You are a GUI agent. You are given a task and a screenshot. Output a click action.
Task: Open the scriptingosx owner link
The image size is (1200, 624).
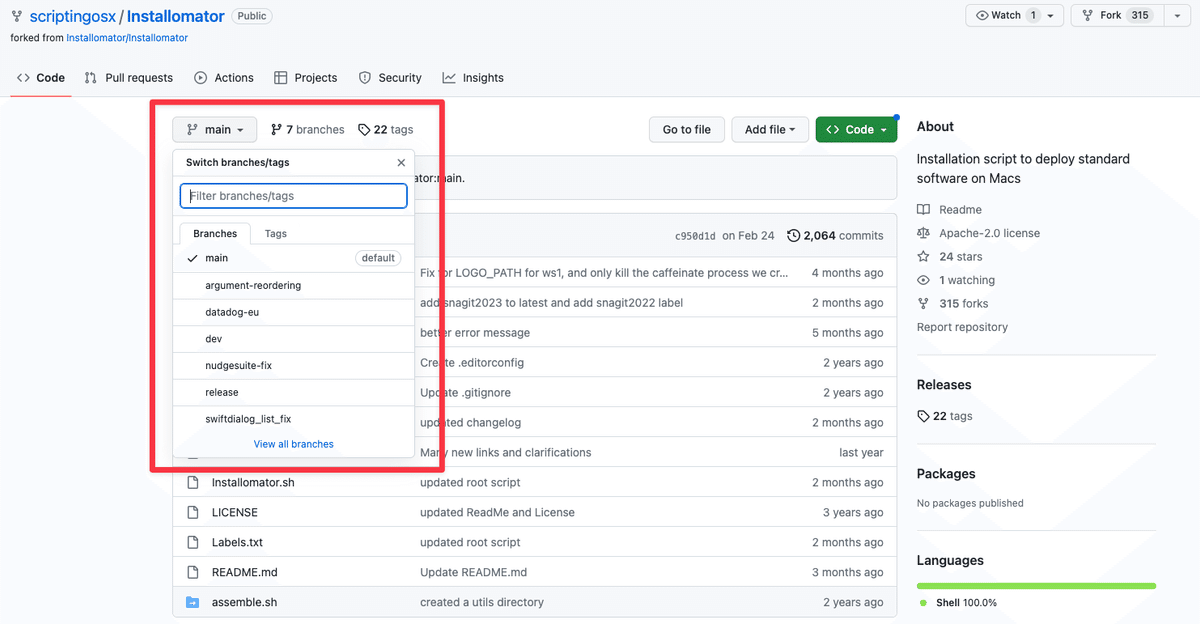pos(74,16)
